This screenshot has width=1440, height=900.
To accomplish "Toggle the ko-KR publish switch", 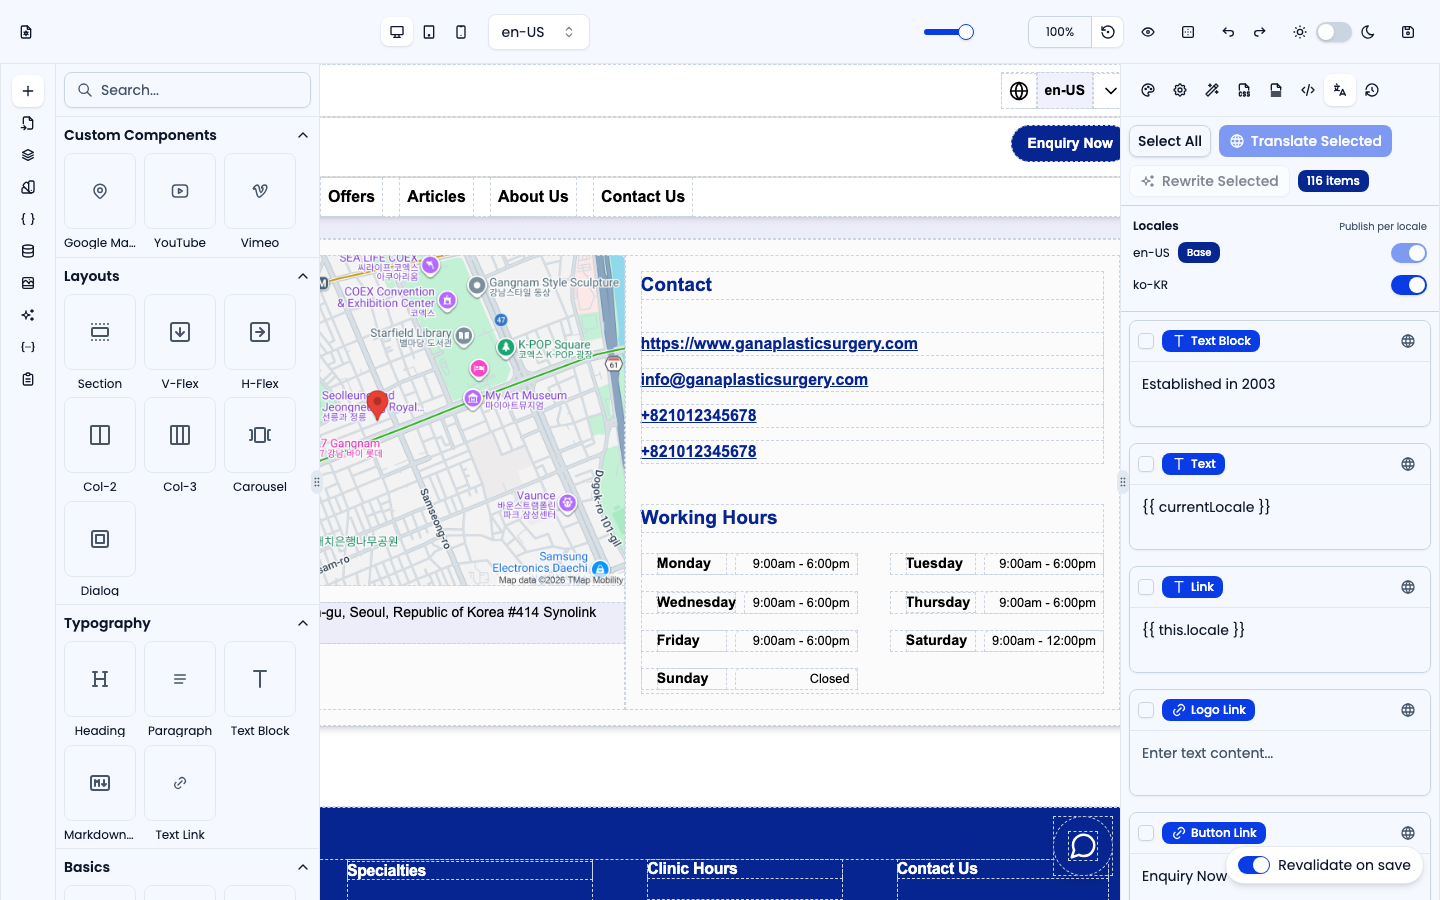I will [1409, 285].
